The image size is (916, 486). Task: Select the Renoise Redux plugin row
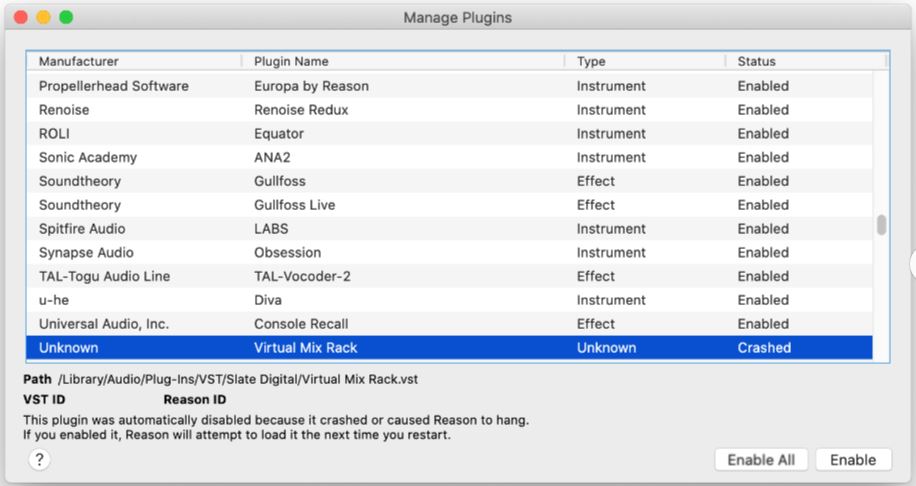tap(449, 110)
